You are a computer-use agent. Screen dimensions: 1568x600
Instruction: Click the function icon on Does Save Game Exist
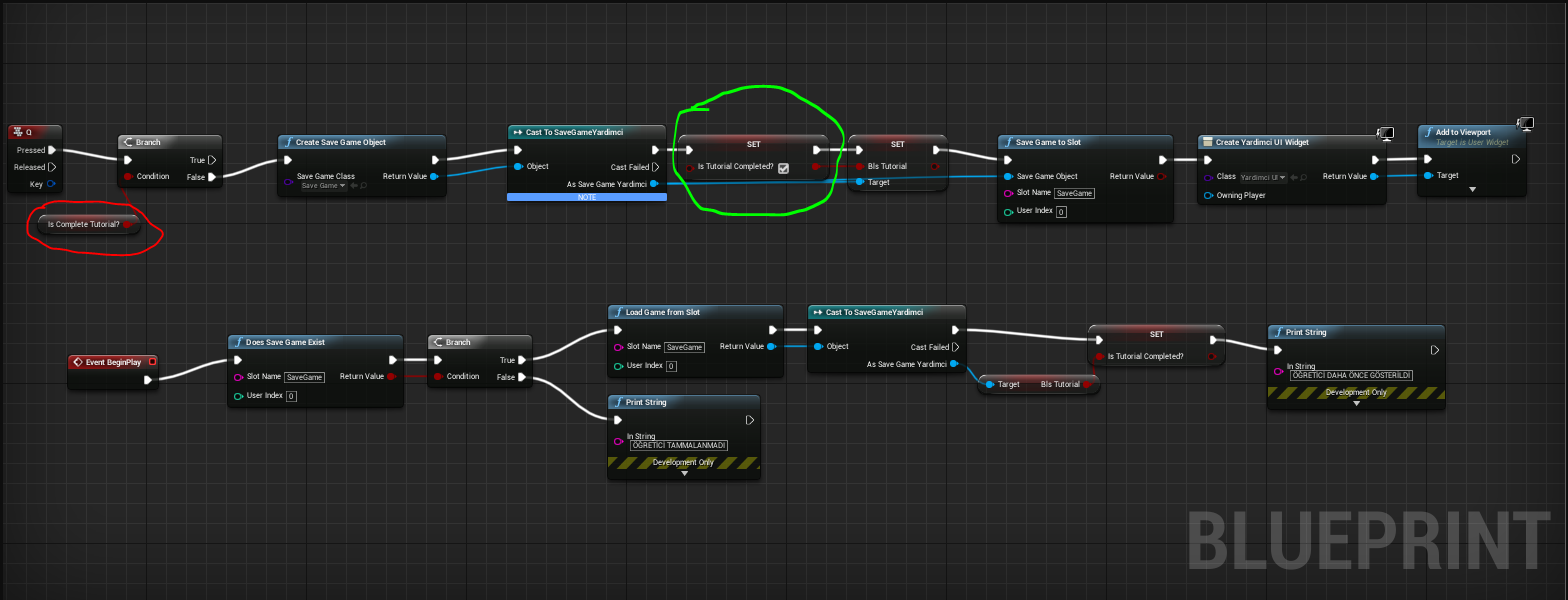point(238,342)
